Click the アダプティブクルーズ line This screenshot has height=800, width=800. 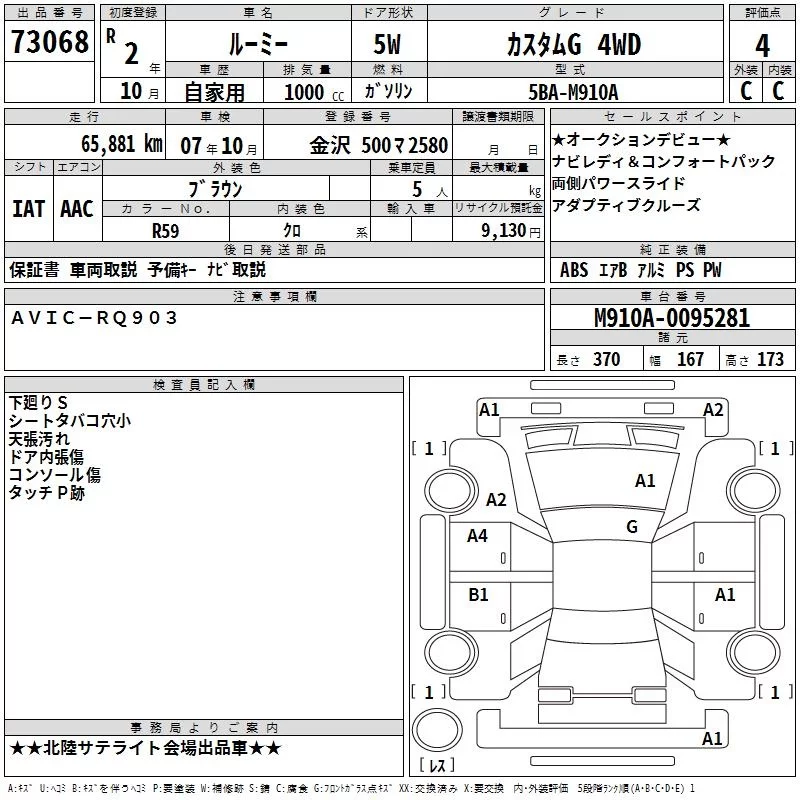626,205
